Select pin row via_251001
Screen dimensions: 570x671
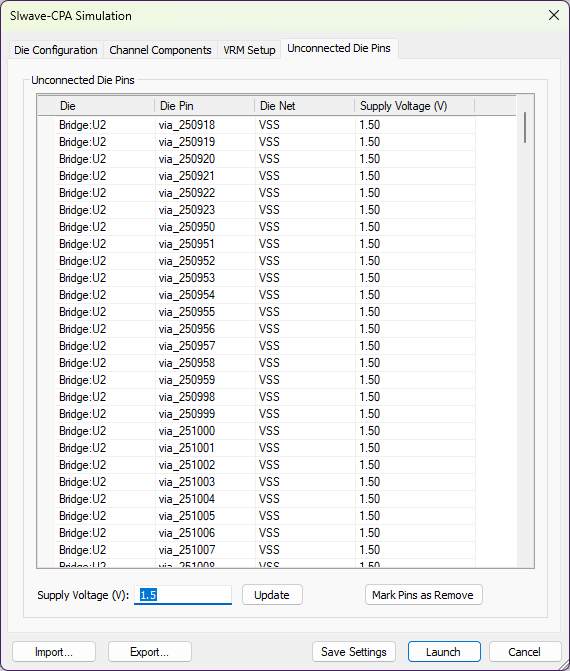tap(265, 448)
